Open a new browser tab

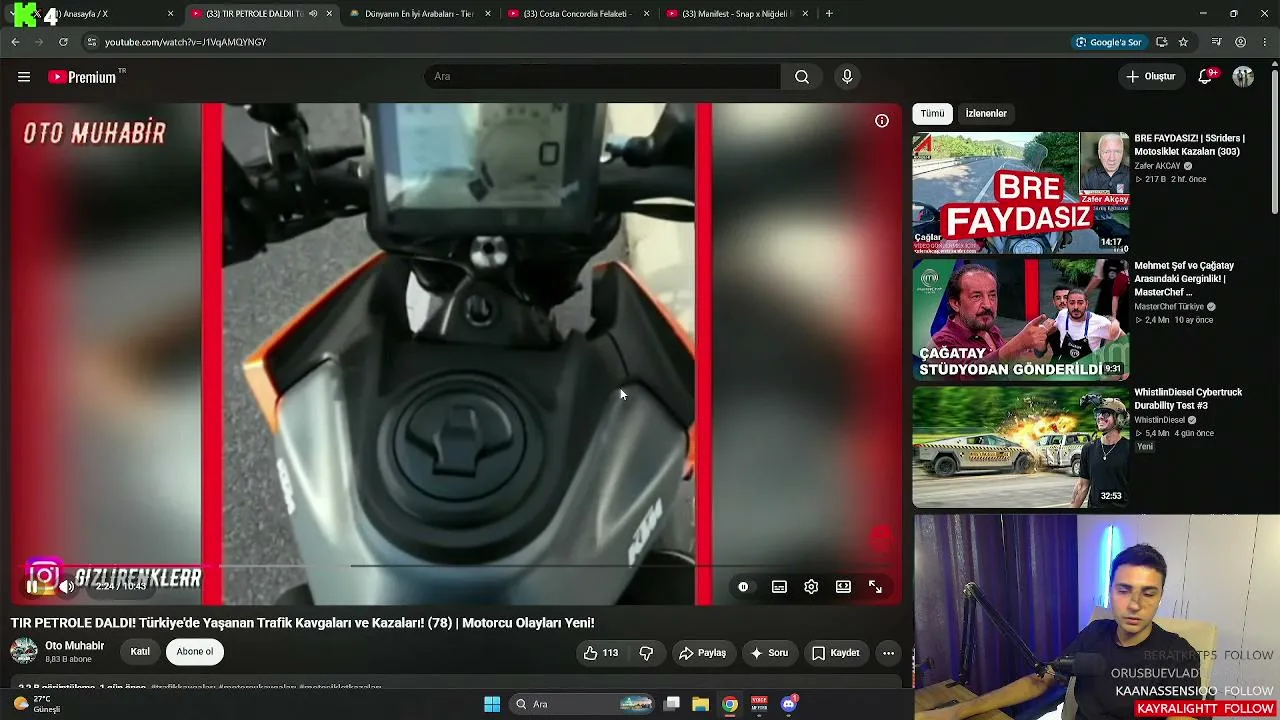pos(829,14)
